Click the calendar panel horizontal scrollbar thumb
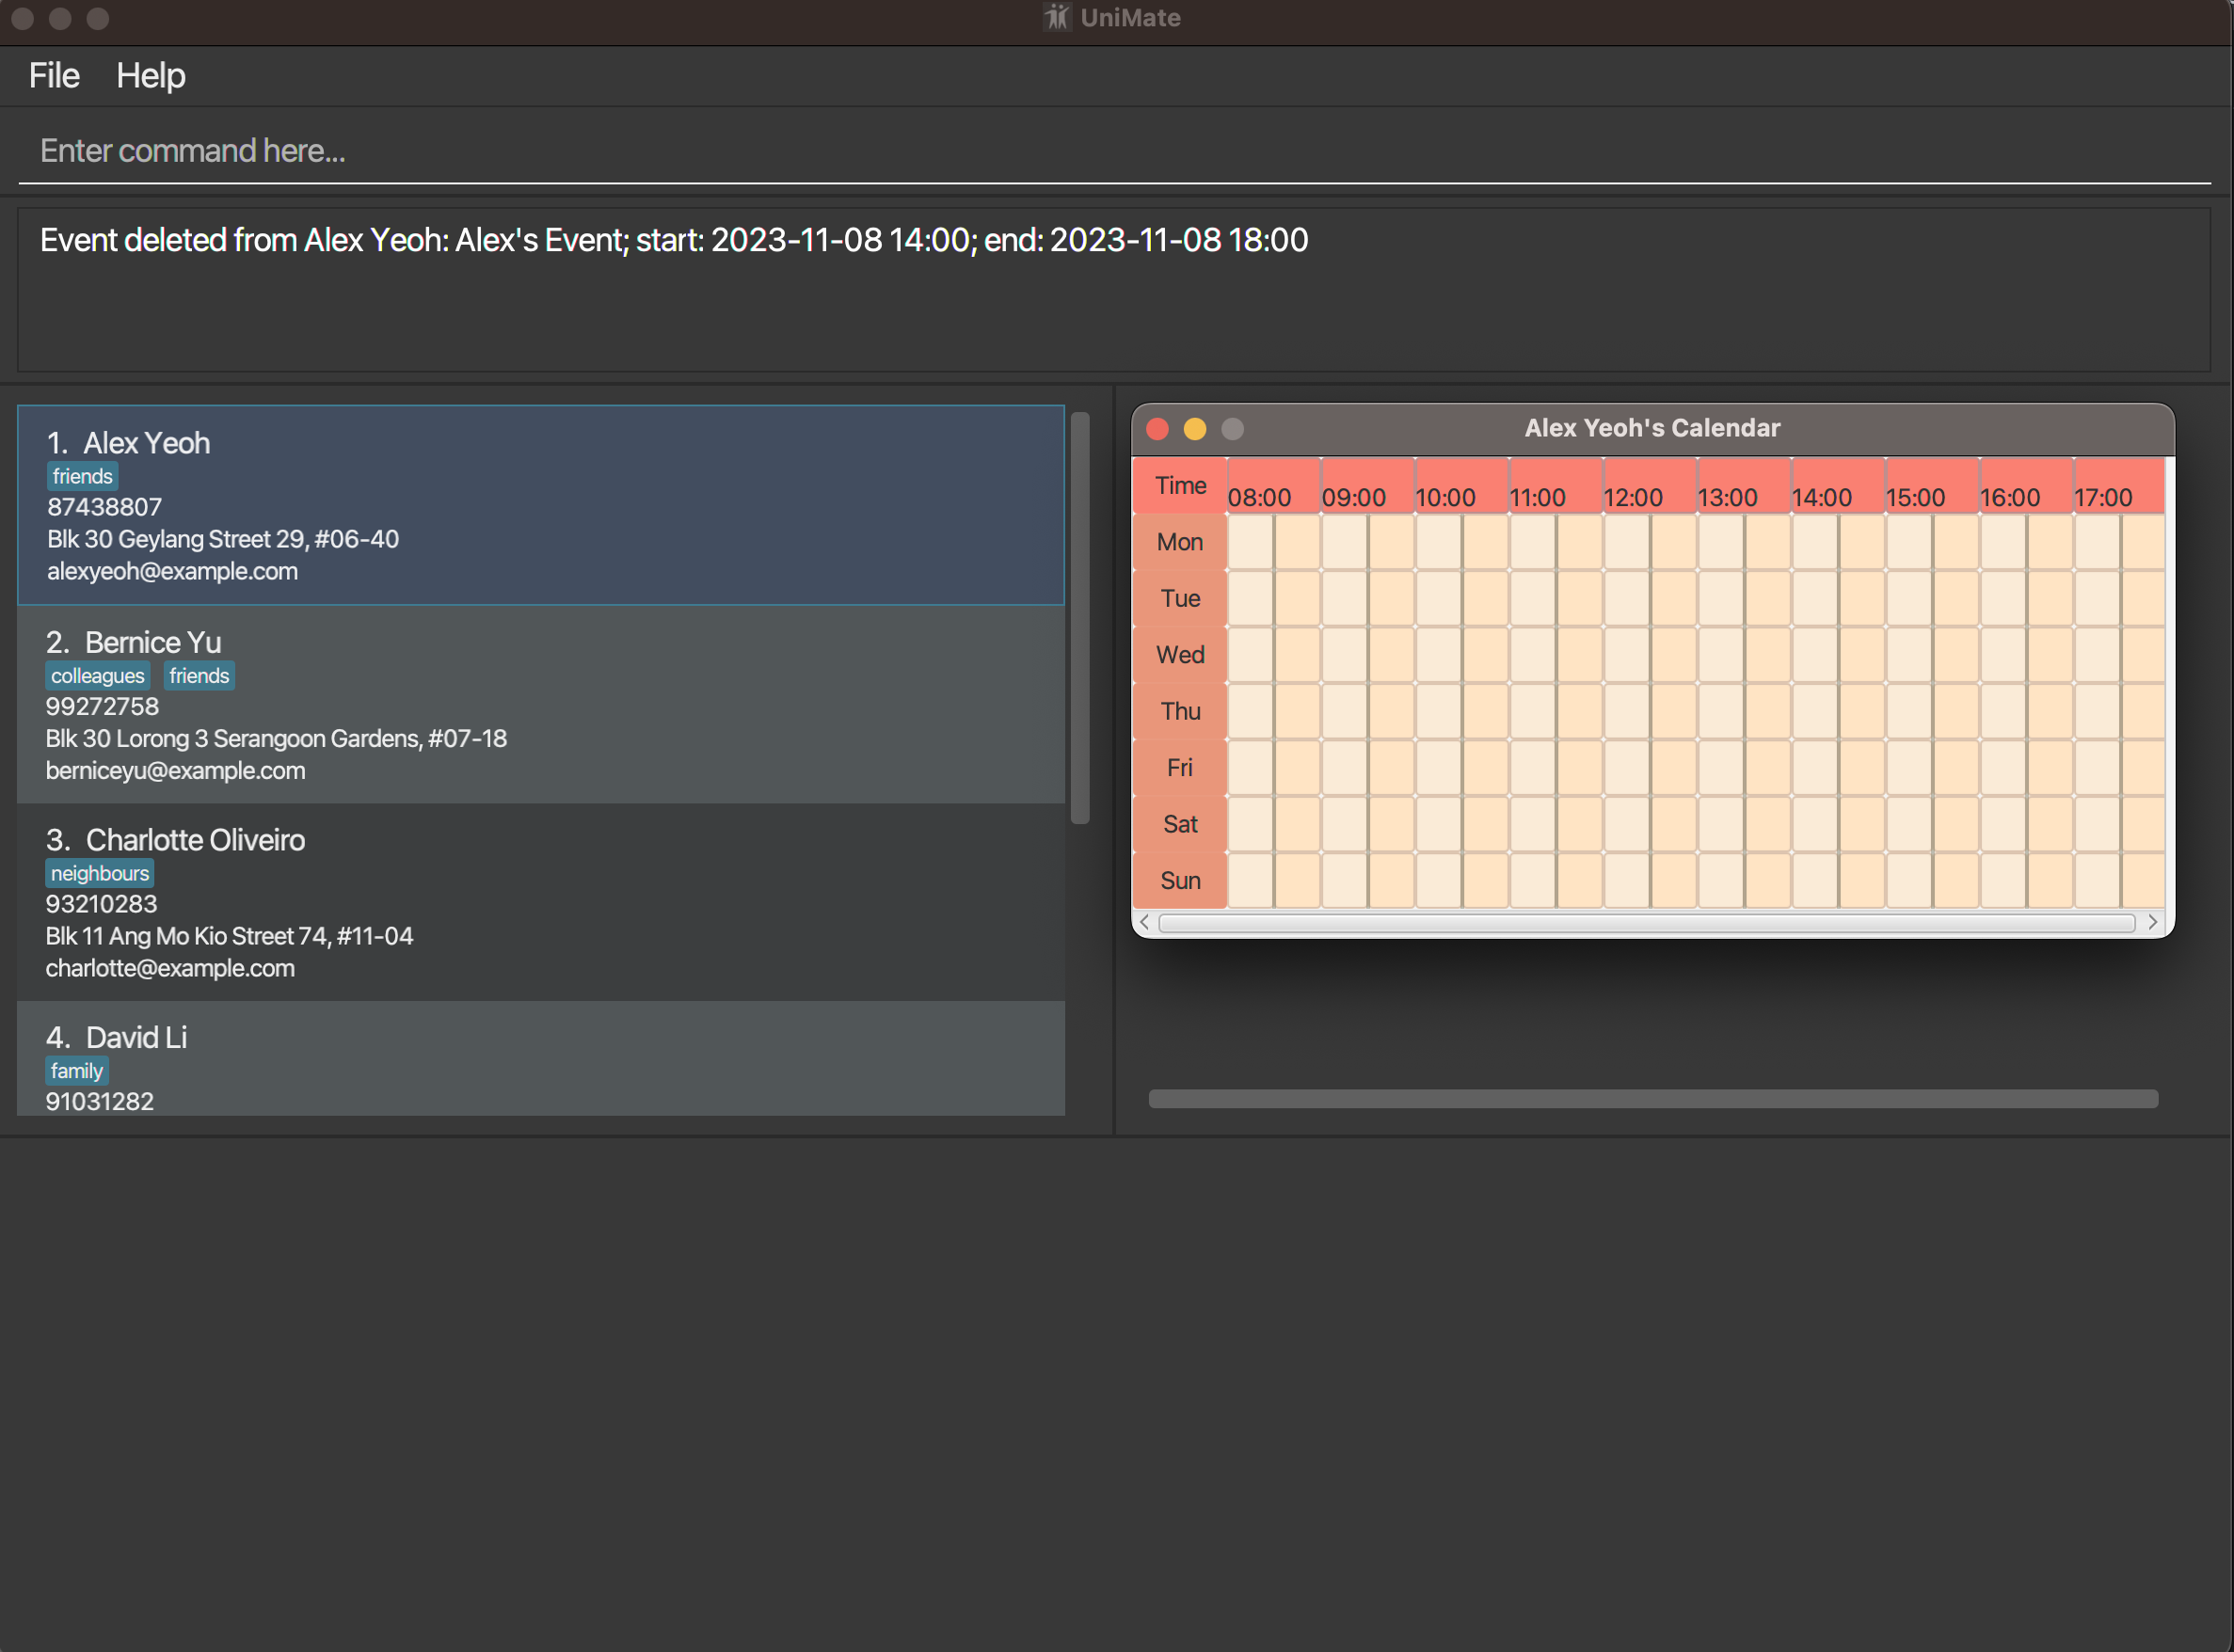The height and width of the screenshot is (1652, 2234). click(1653, 1099)
